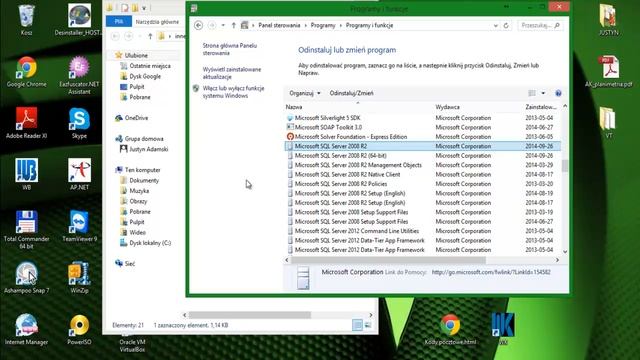Click the programs list horizontal scrollbar
Image resolution: width=640 pixels, height=360 pixels.
[x=388, y=260]
